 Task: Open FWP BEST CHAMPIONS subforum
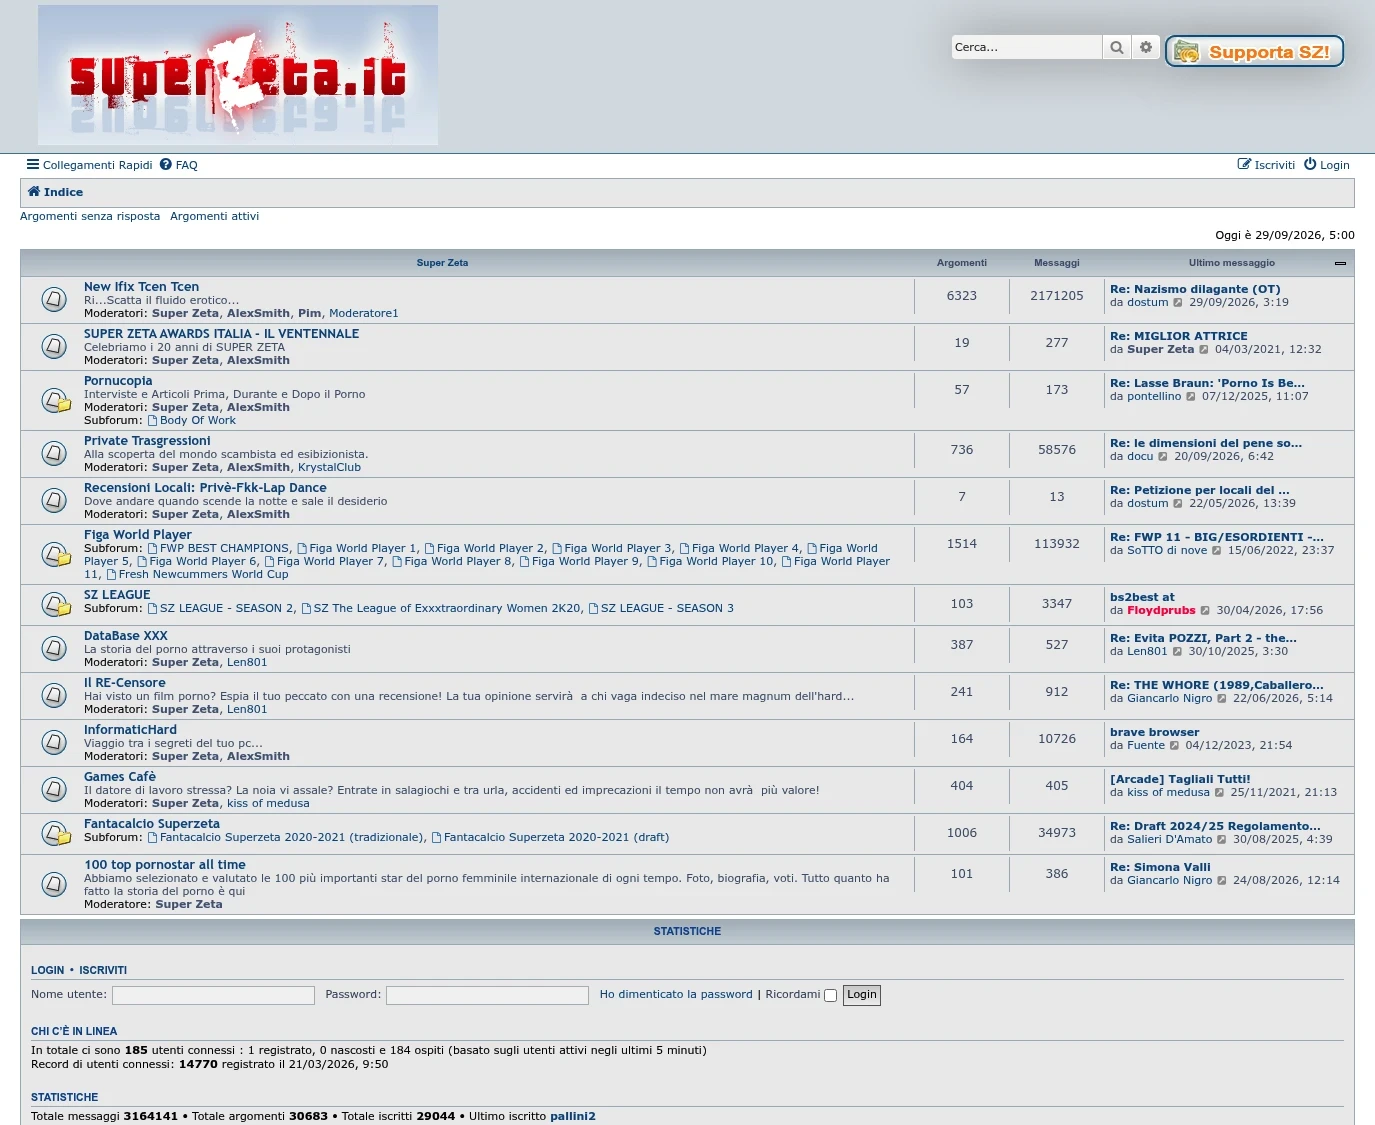218,548
